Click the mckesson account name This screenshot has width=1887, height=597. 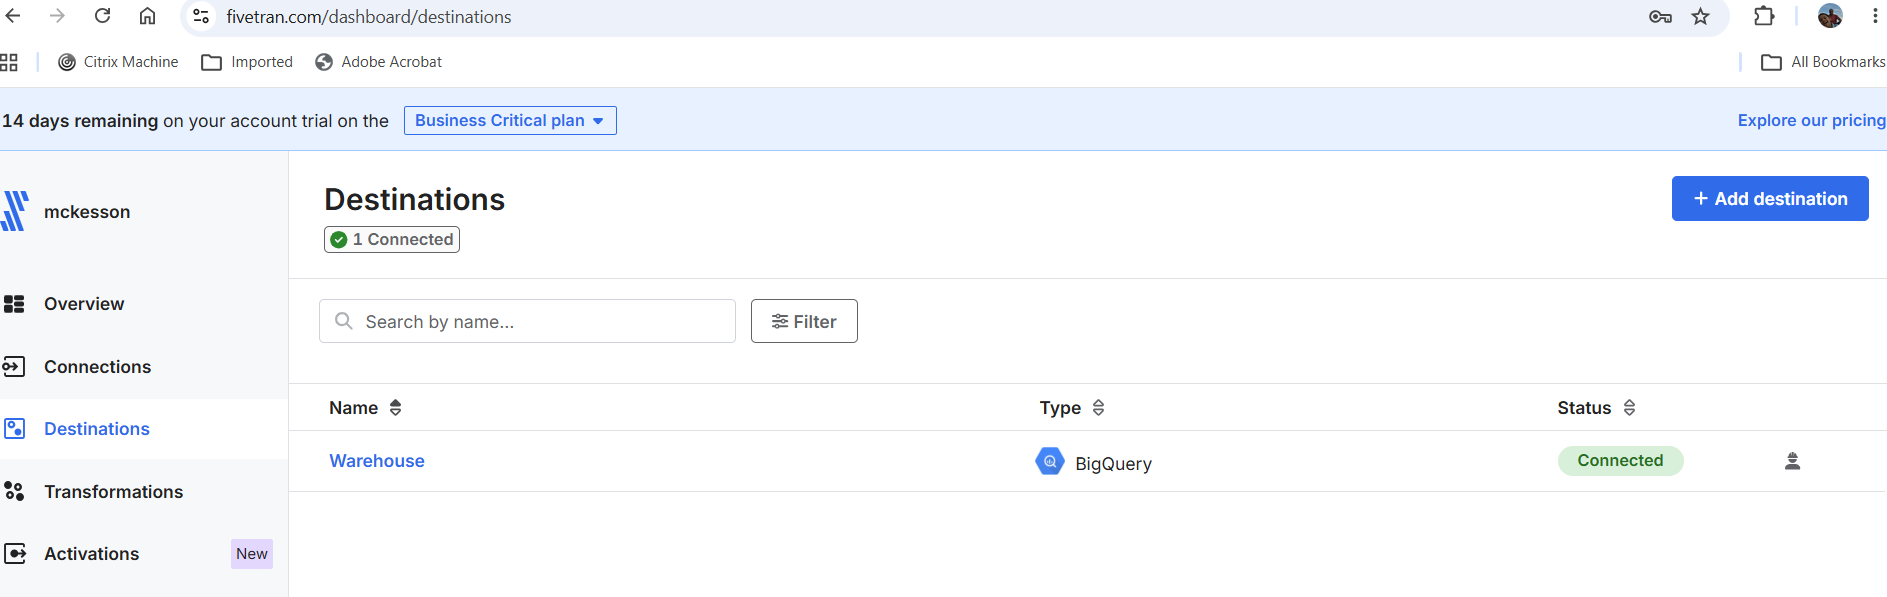pyautogui.click(x=87, y=212)
